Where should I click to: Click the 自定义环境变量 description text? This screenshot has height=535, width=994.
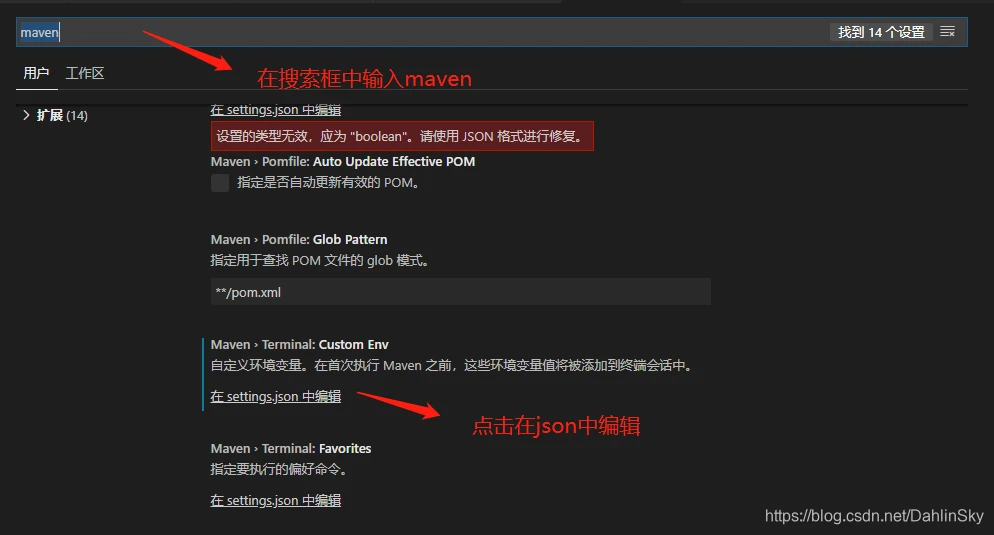pos(453,366)
